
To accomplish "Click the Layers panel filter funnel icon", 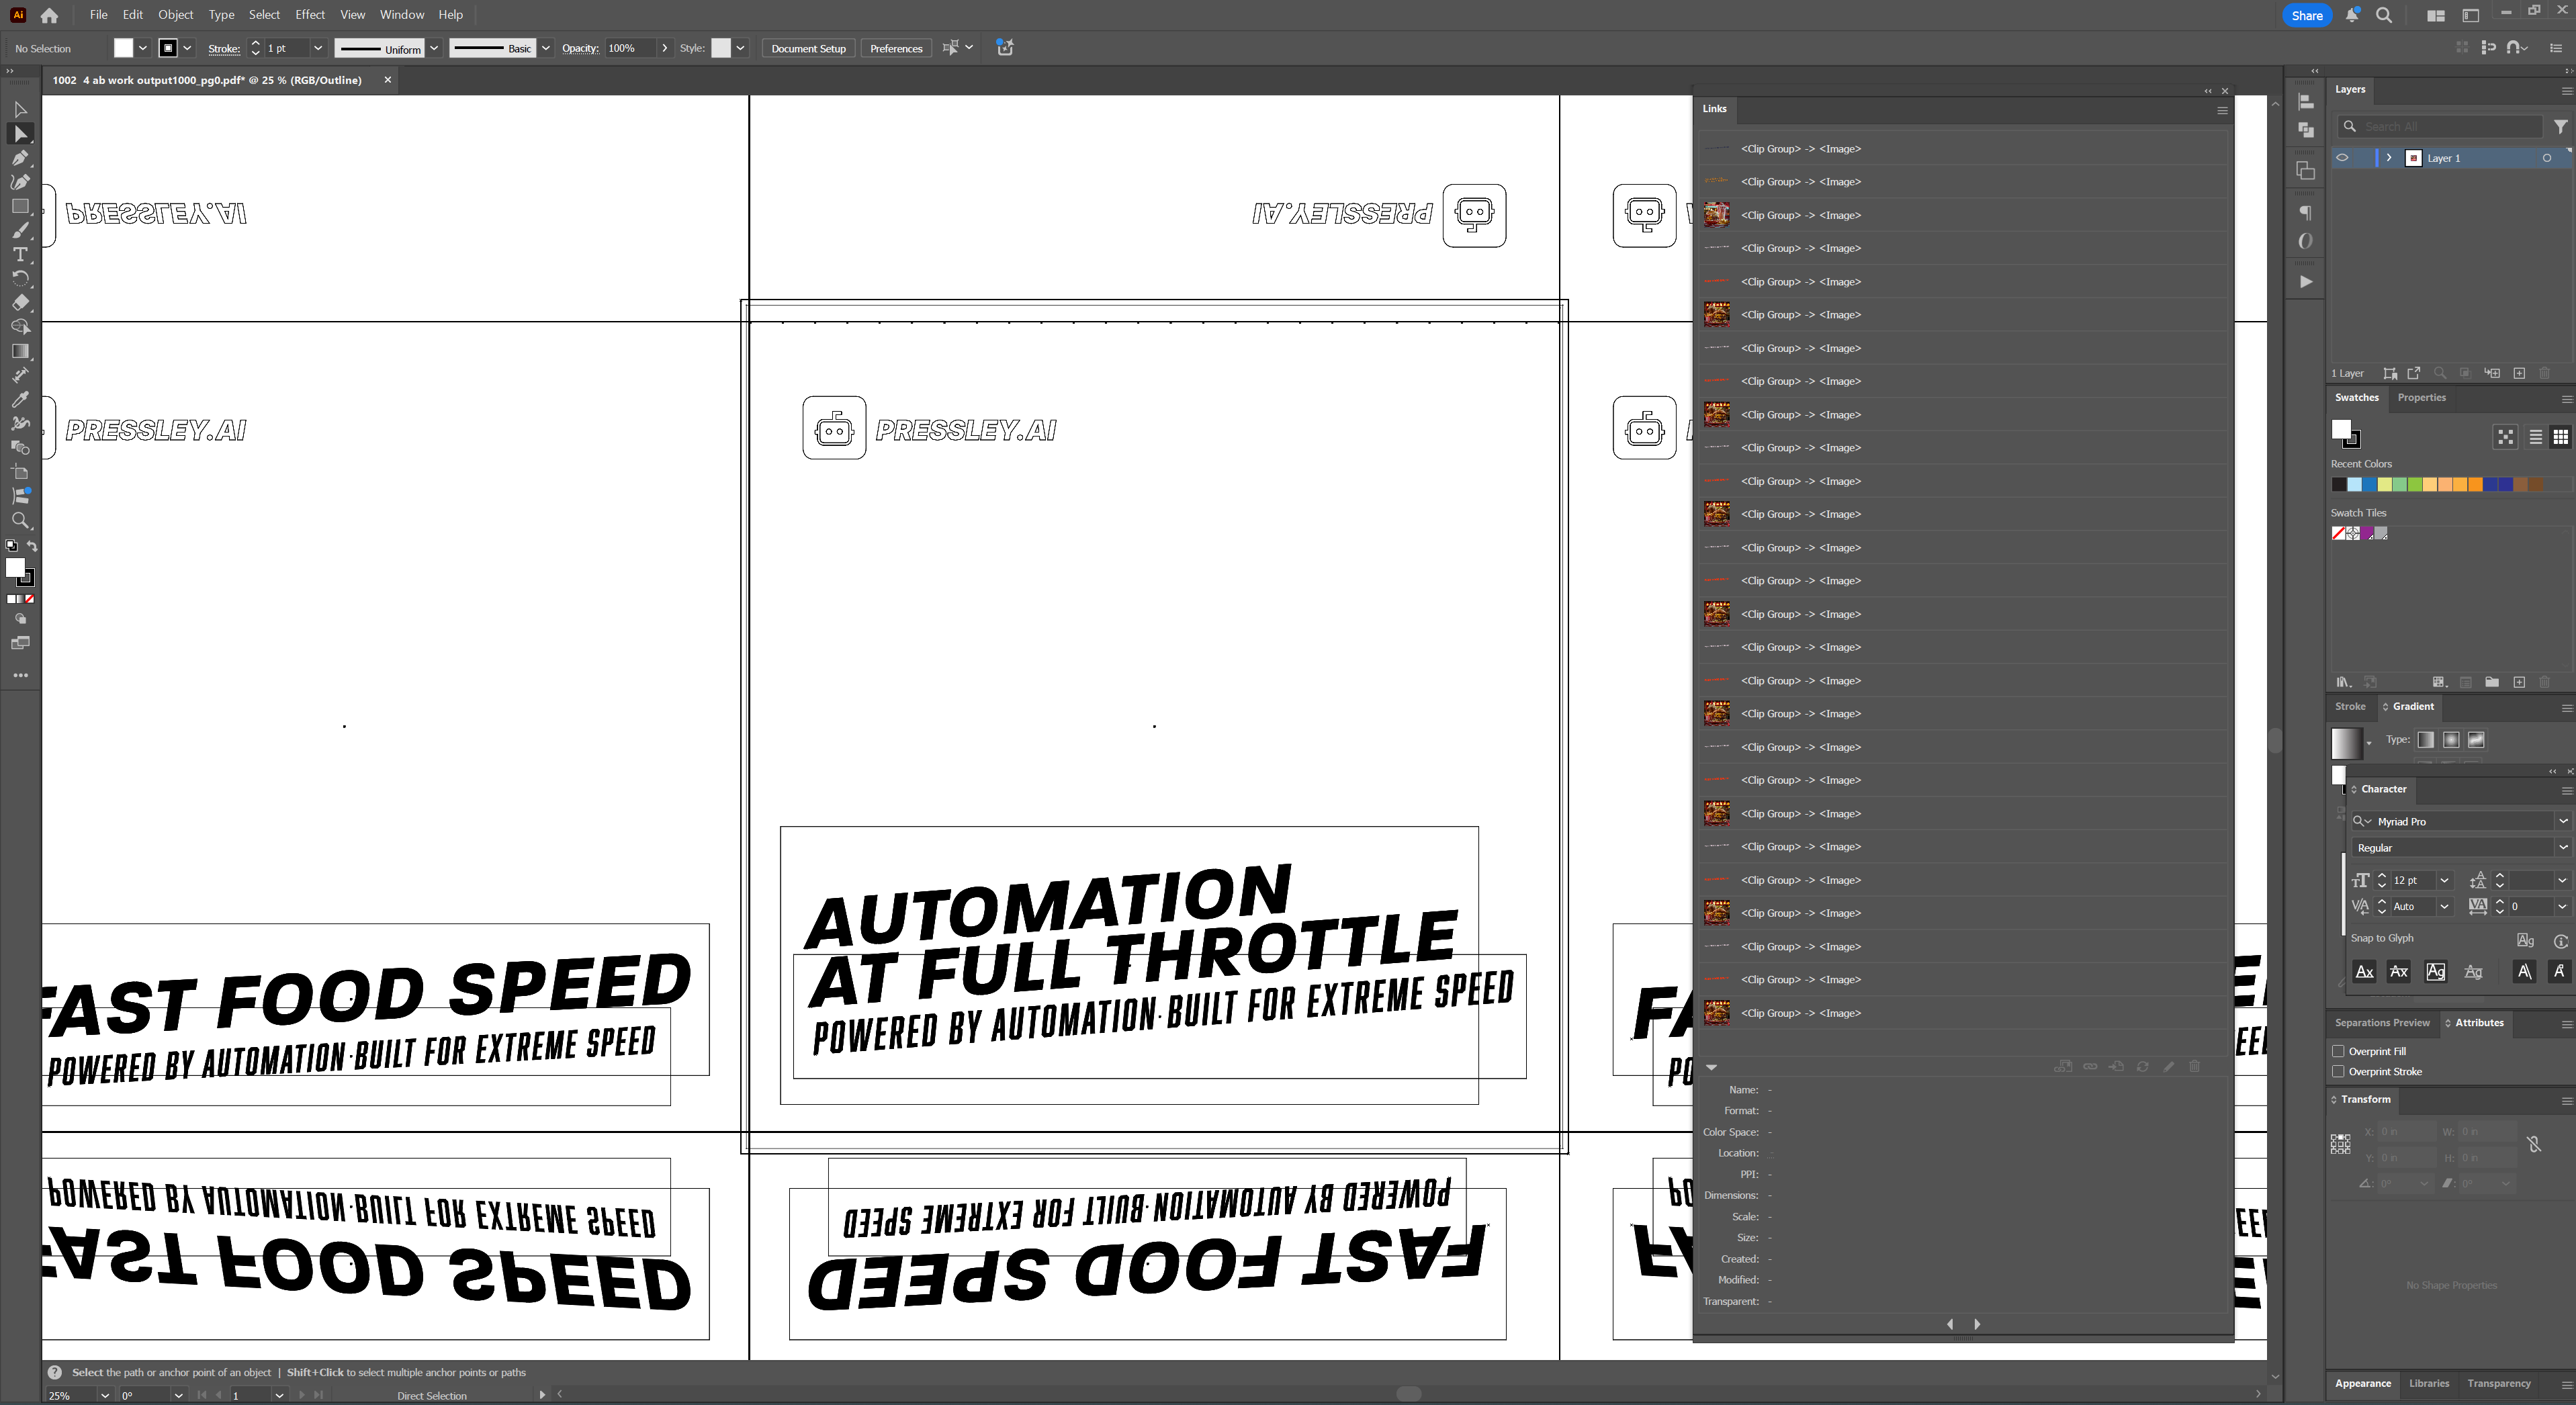I will click(x=2560, y=126).
